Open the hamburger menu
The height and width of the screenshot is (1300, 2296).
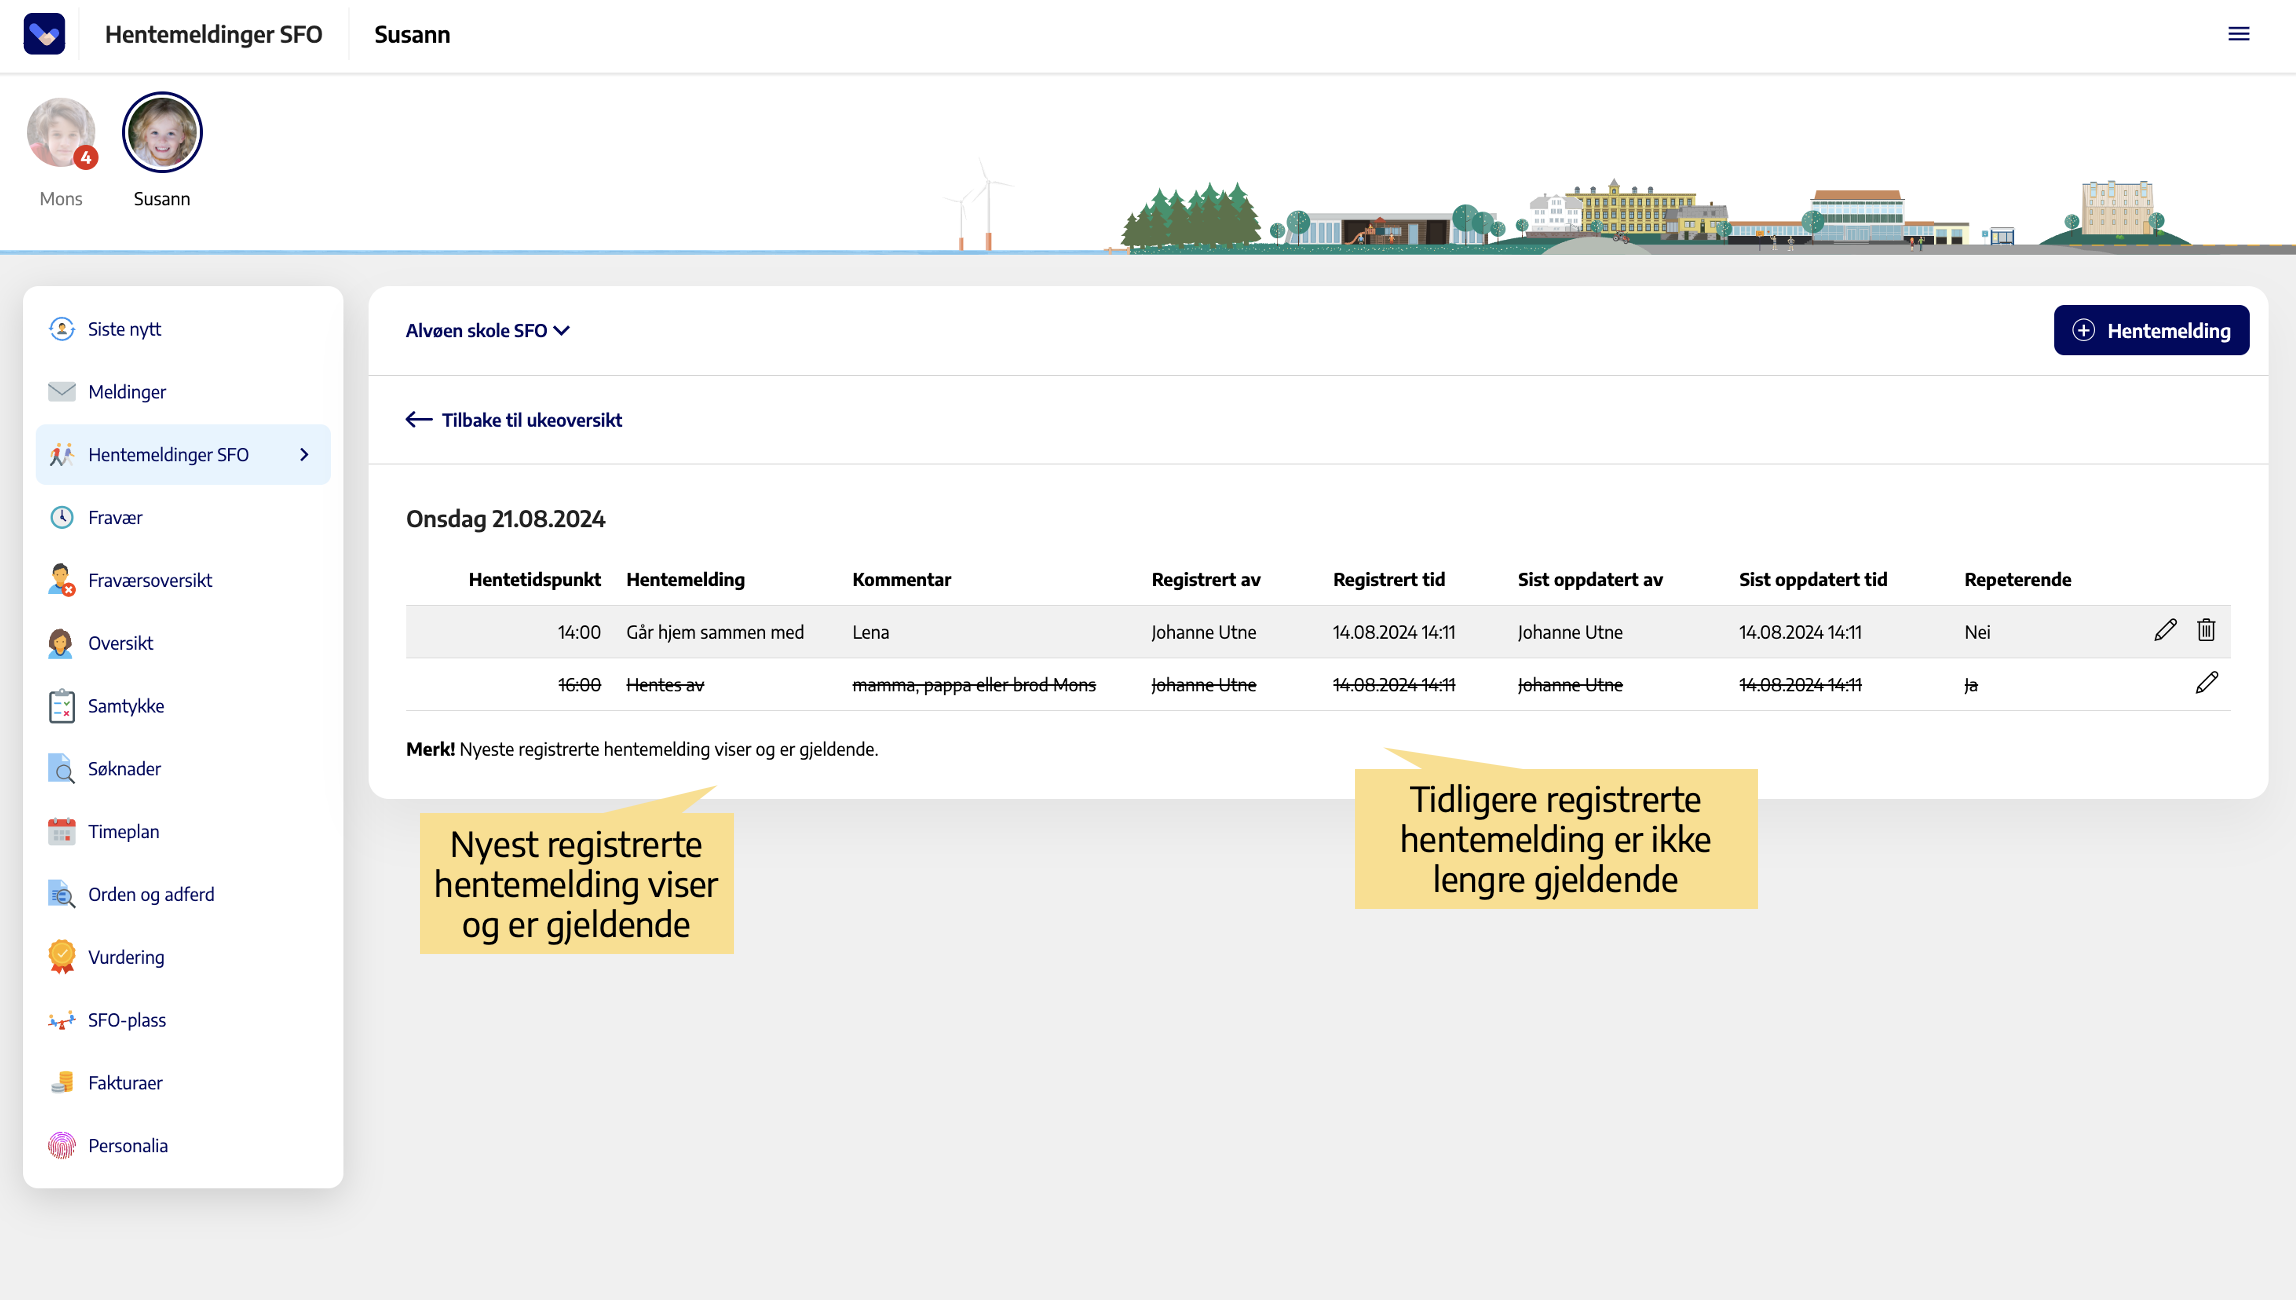[2239, 34]
